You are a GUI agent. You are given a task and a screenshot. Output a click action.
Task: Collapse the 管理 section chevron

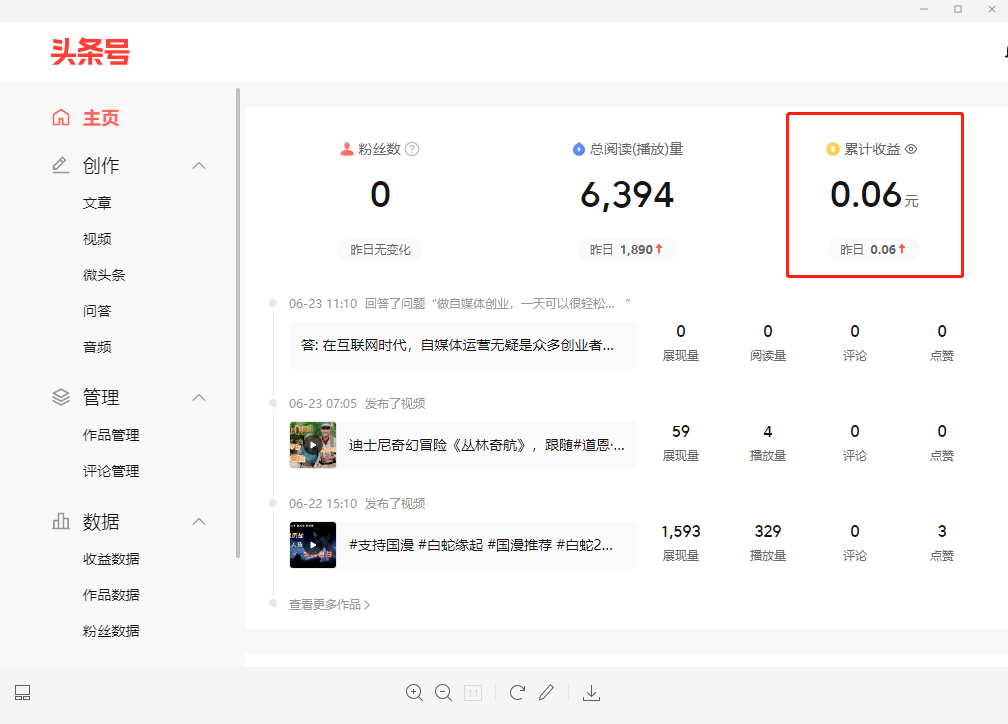198,396
